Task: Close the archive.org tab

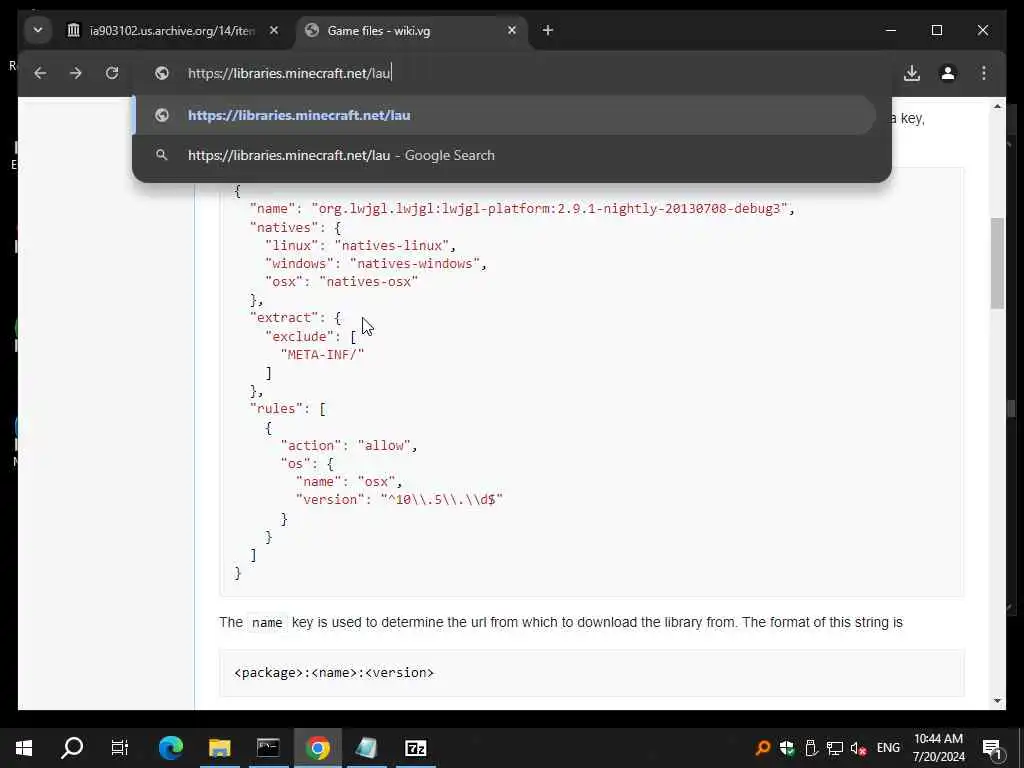Action: (274, 30)
